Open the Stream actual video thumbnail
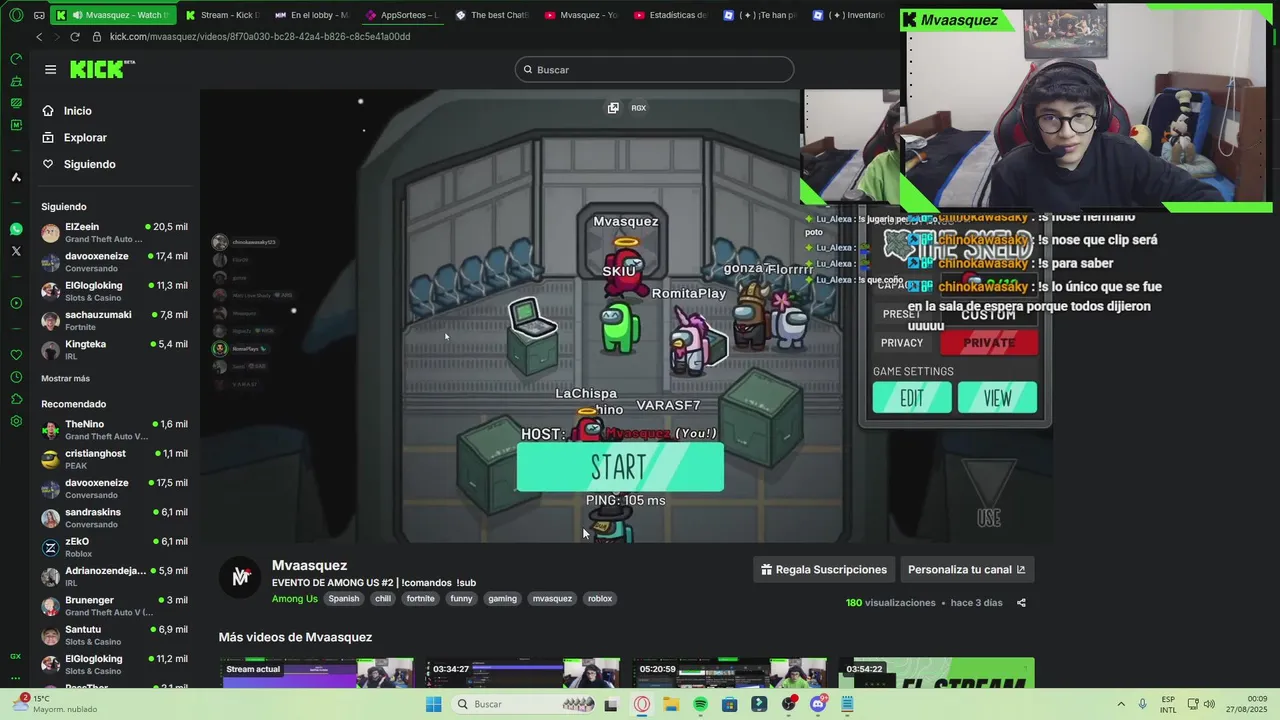 tap(316, 673)
